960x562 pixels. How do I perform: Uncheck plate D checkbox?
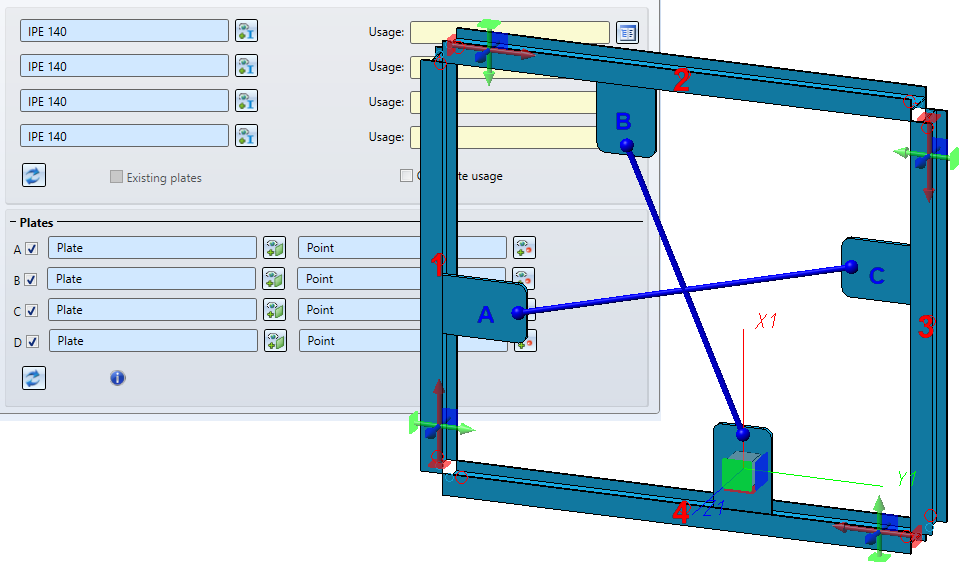pos(32,342)
